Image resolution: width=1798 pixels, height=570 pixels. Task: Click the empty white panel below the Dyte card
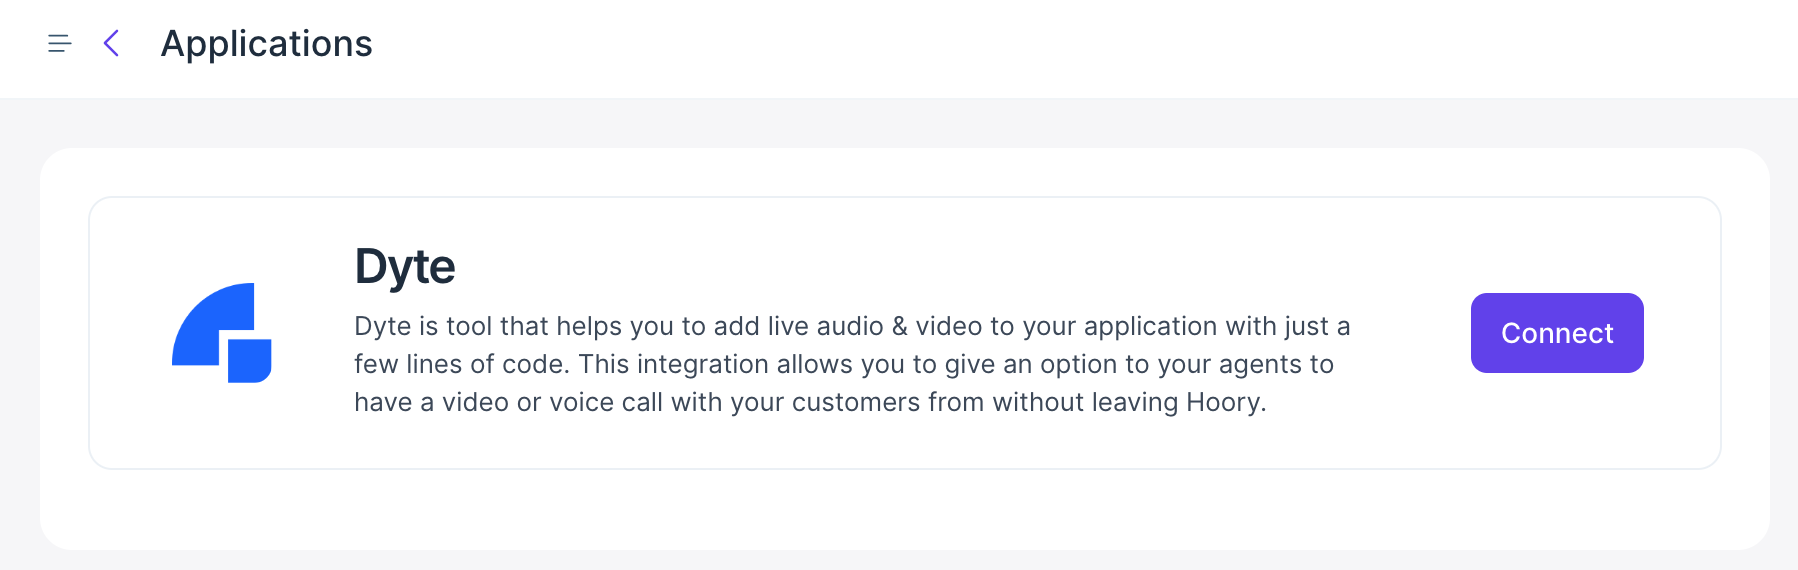coord(904,508)
